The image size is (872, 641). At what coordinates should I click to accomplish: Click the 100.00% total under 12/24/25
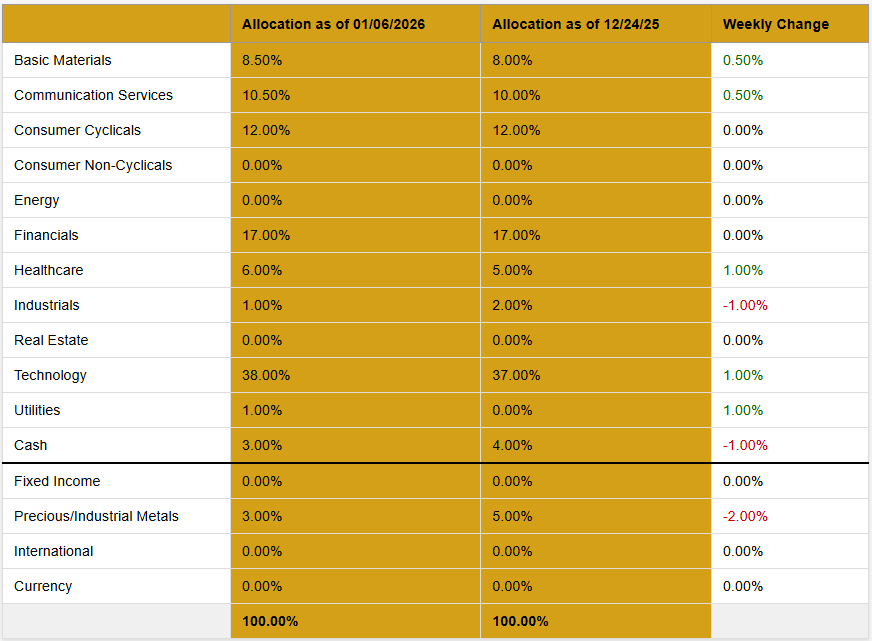[x=521, y=621]
